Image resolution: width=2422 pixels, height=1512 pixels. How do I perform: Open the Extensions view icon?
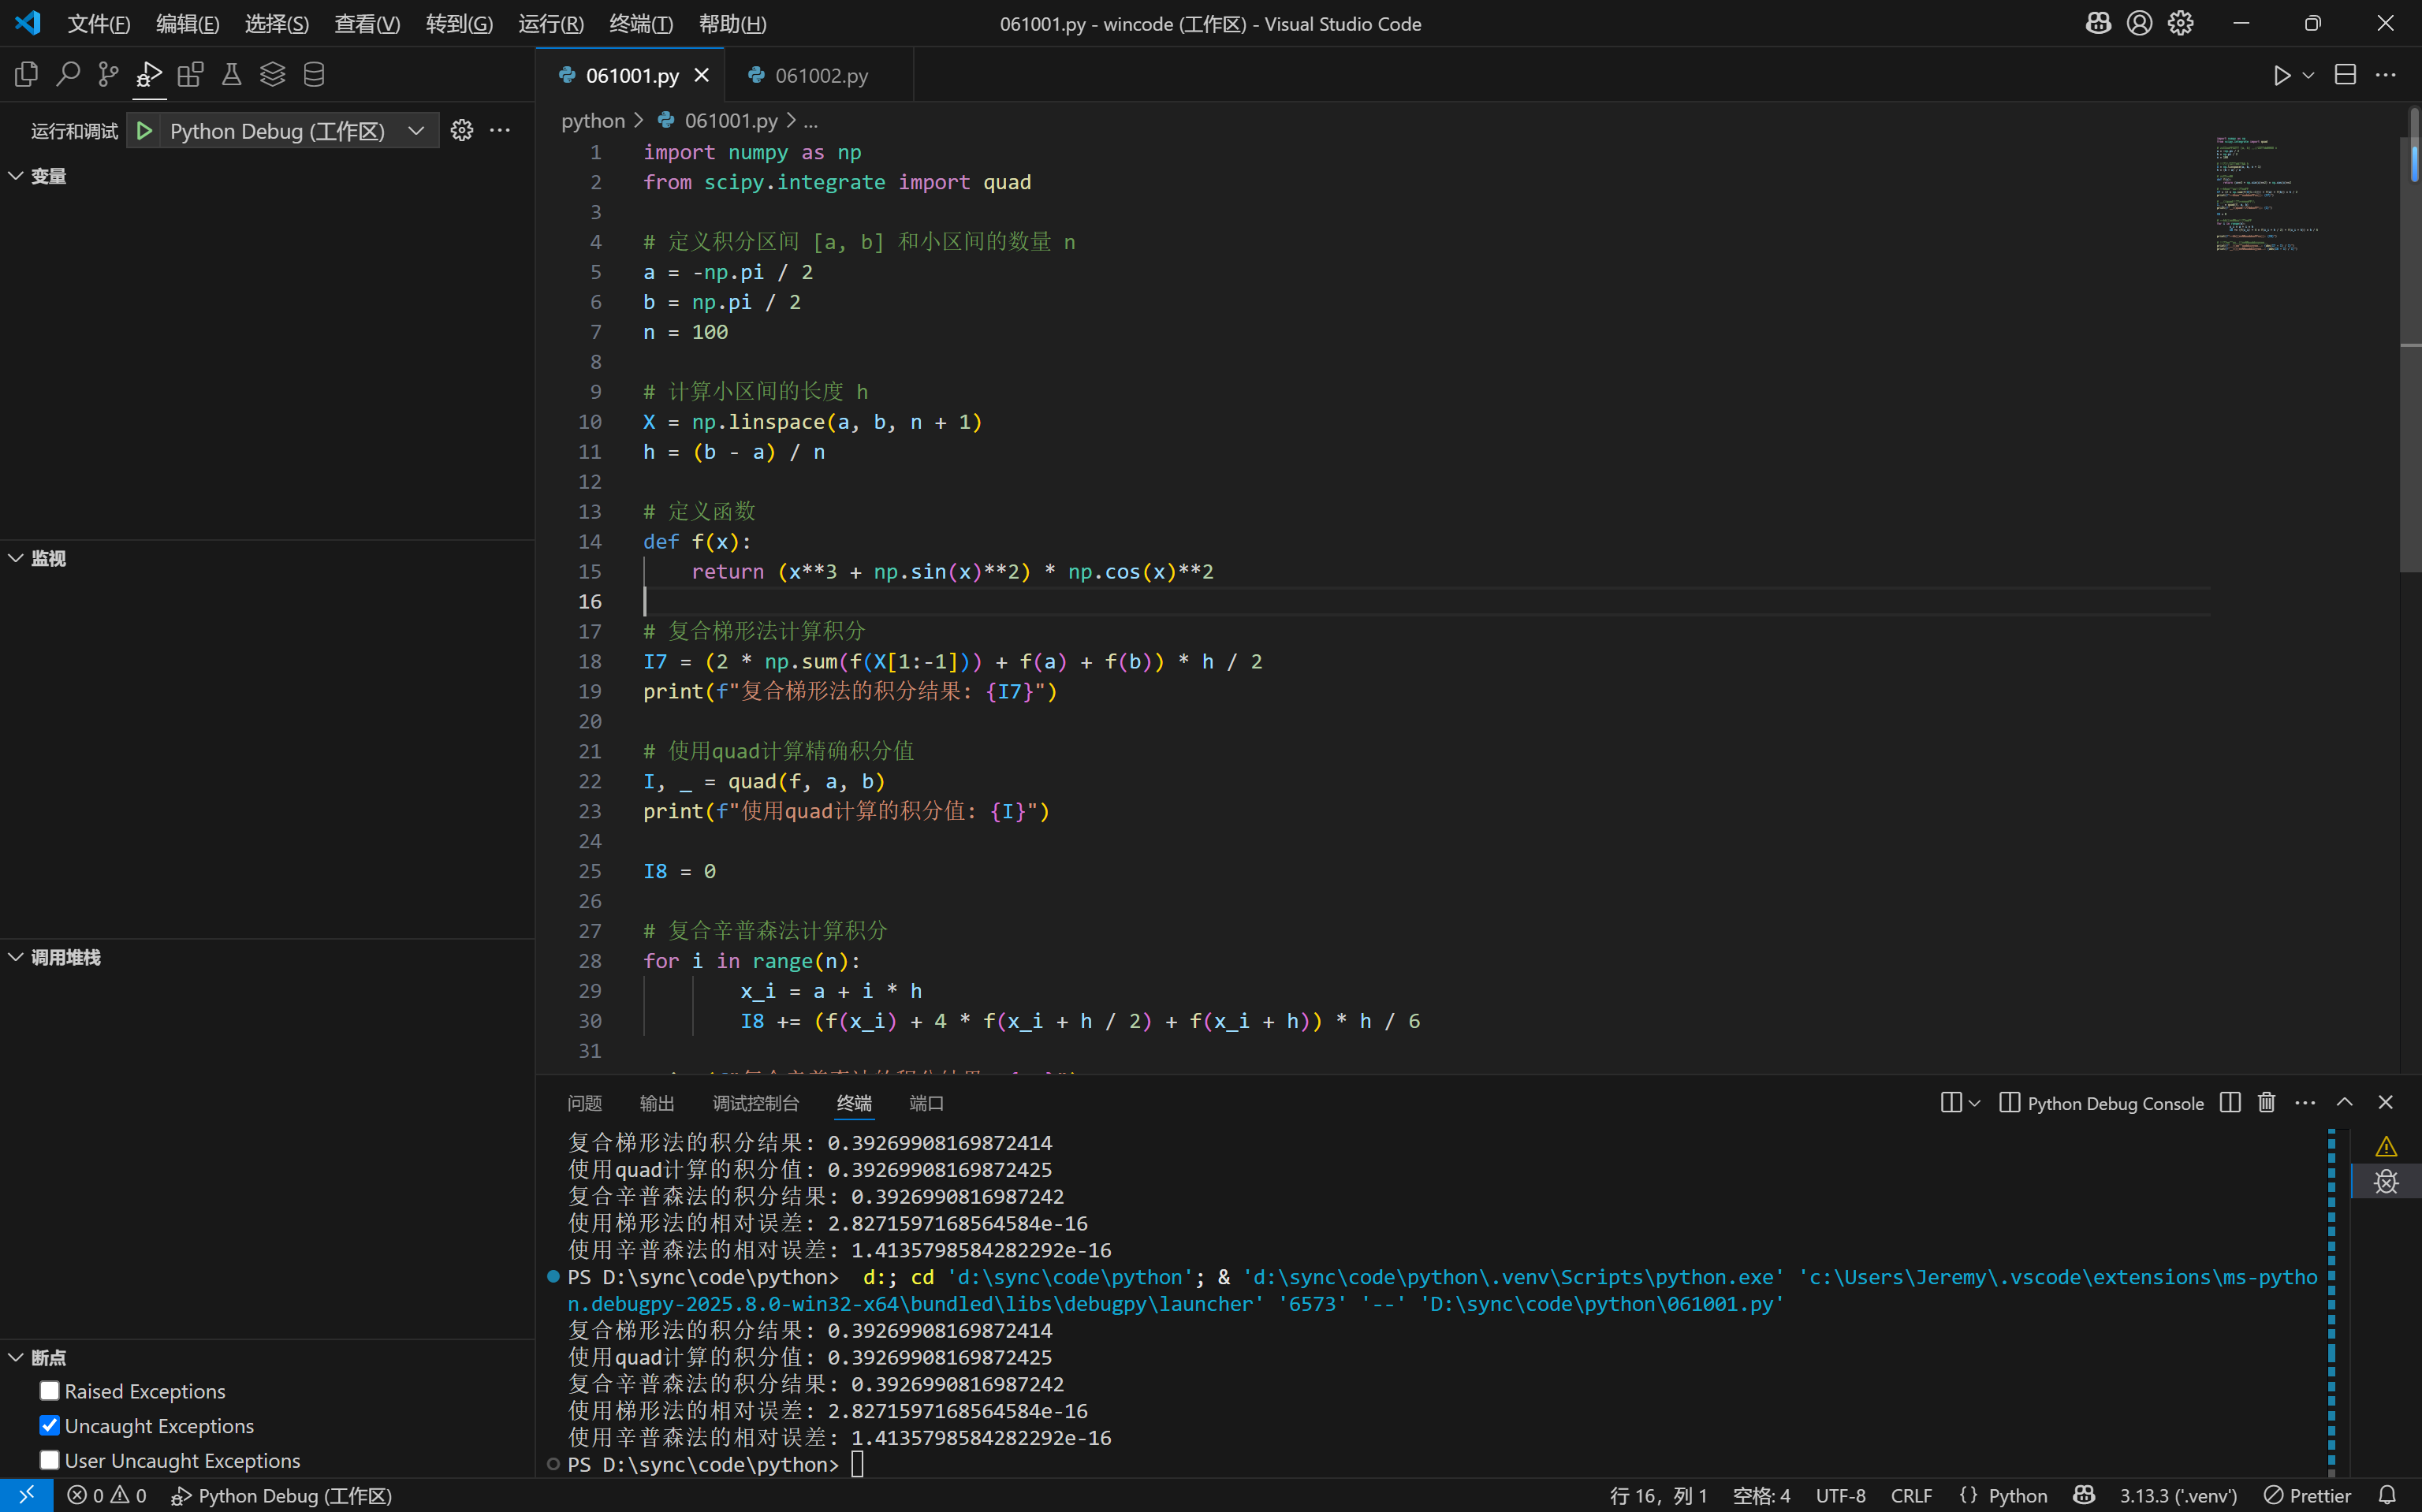click(x=190, y=74)
